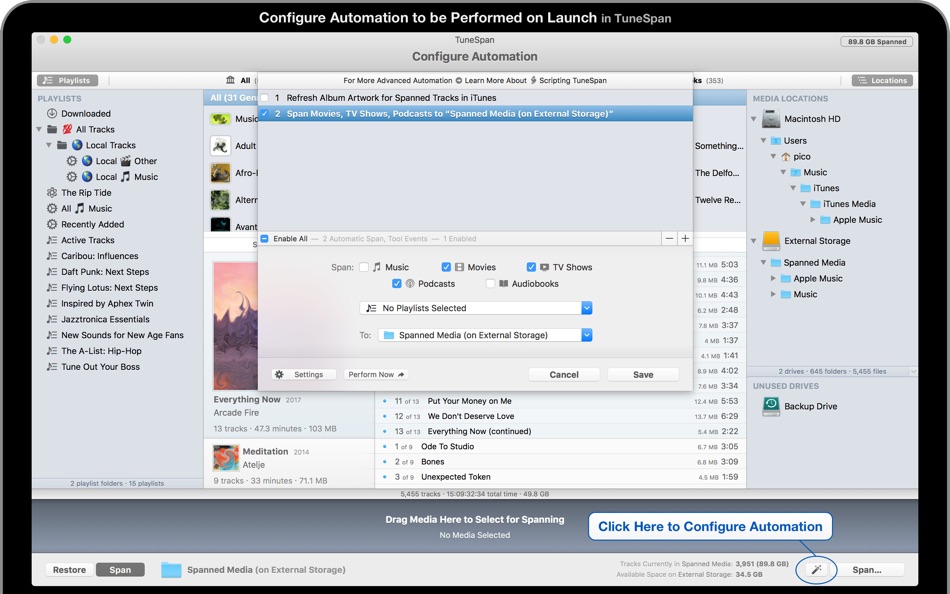Image resolution: width=950 pixels, height=594 pixels.
Task: Add new automation with plus icon
Action: click(x=685, y=239)
